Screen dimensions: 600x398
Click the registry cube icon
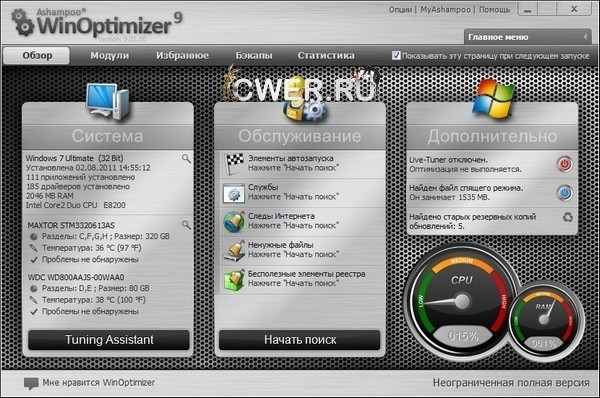[234, 280]
